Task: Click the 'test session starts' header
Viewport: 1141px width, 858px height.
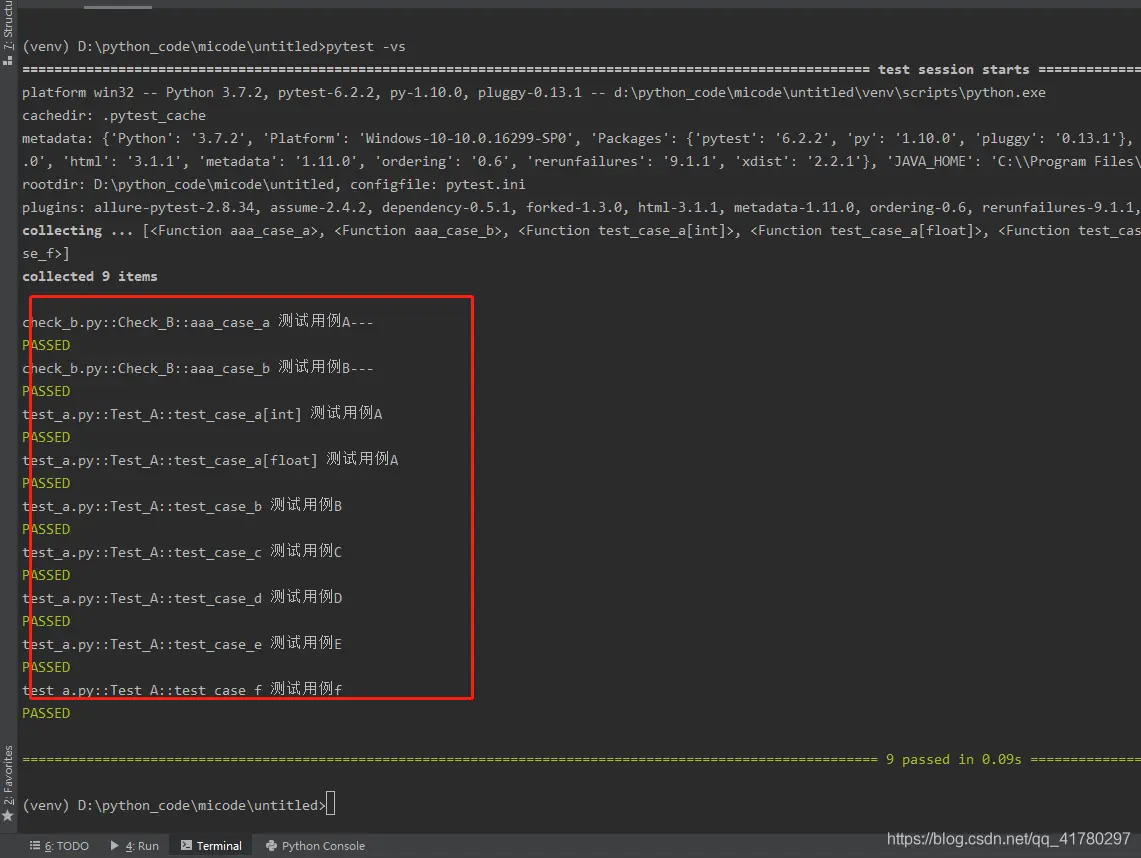Action: (x=953, y=70)
